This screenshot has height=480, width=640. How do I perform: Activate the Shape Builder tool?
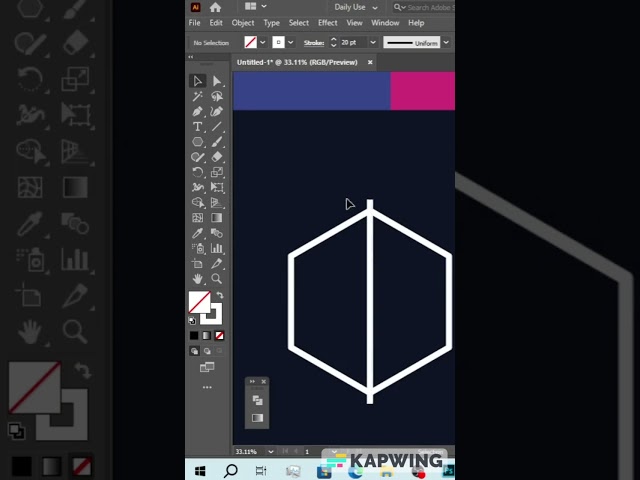(198, 202)
